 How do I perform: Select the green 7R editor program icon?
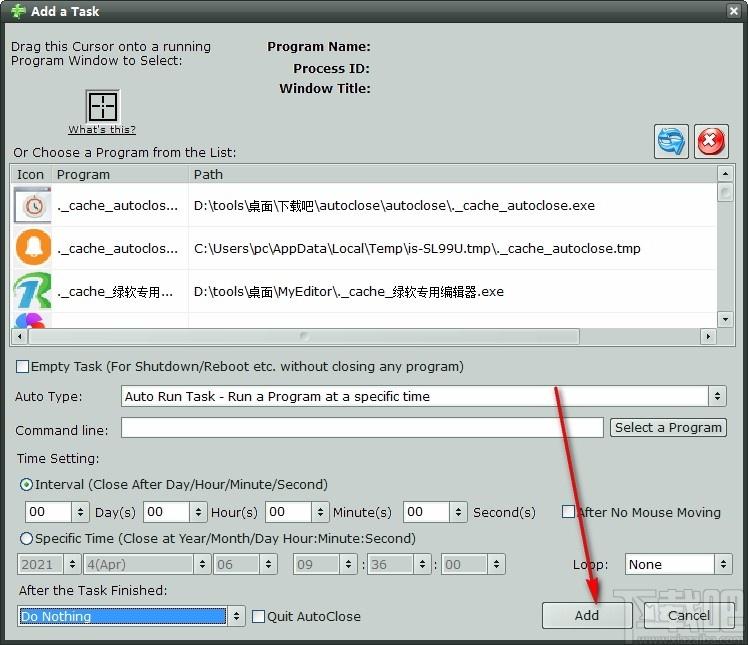(x=32, y=291)
